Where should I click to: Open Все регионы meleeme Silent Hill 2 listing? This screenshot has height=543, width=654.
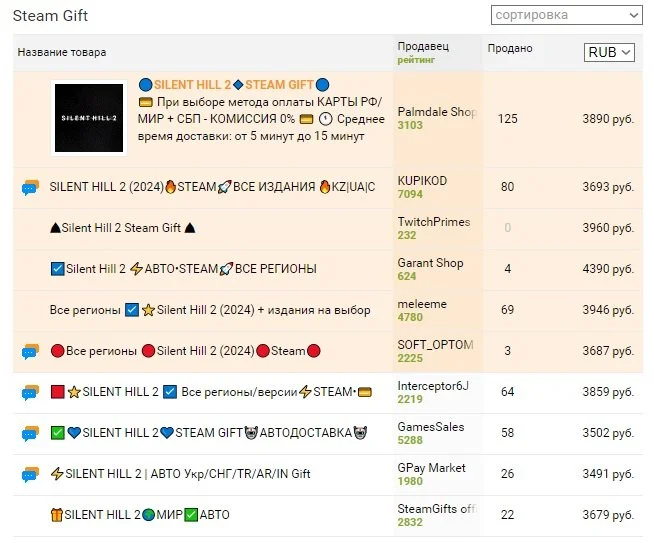coord(210,310)
